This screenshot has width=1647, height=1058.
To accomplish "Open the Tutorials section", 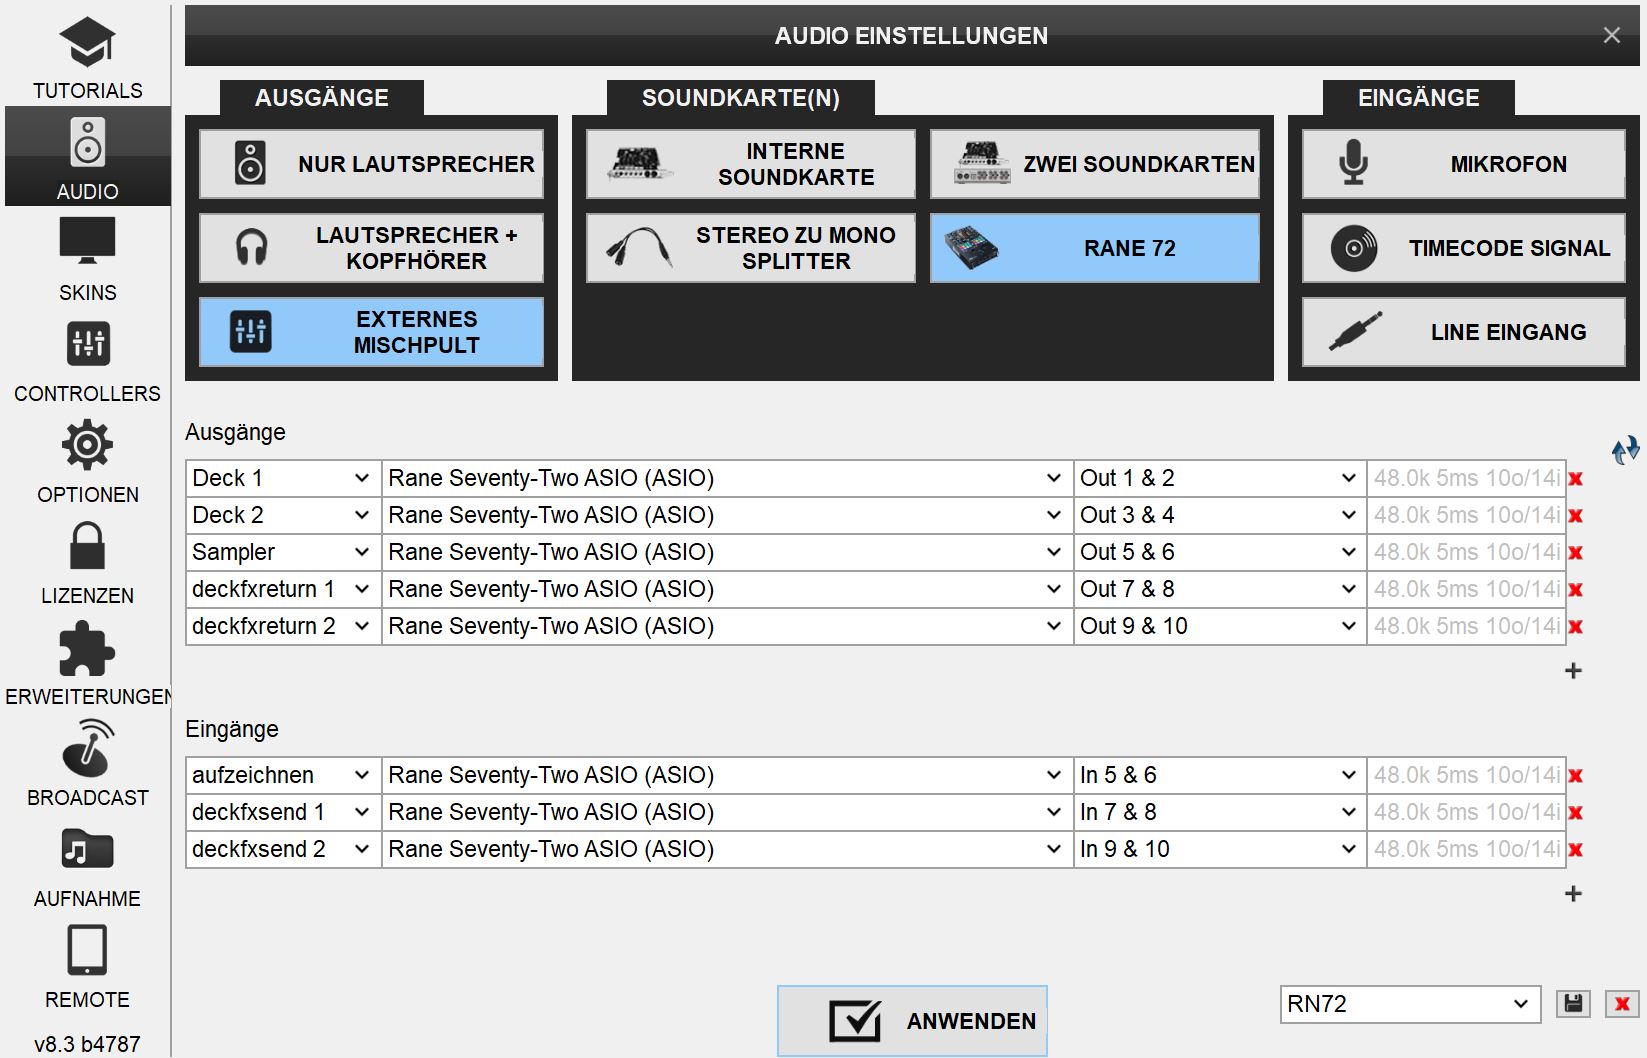I will pyautogui.click(x=87, y=56).
